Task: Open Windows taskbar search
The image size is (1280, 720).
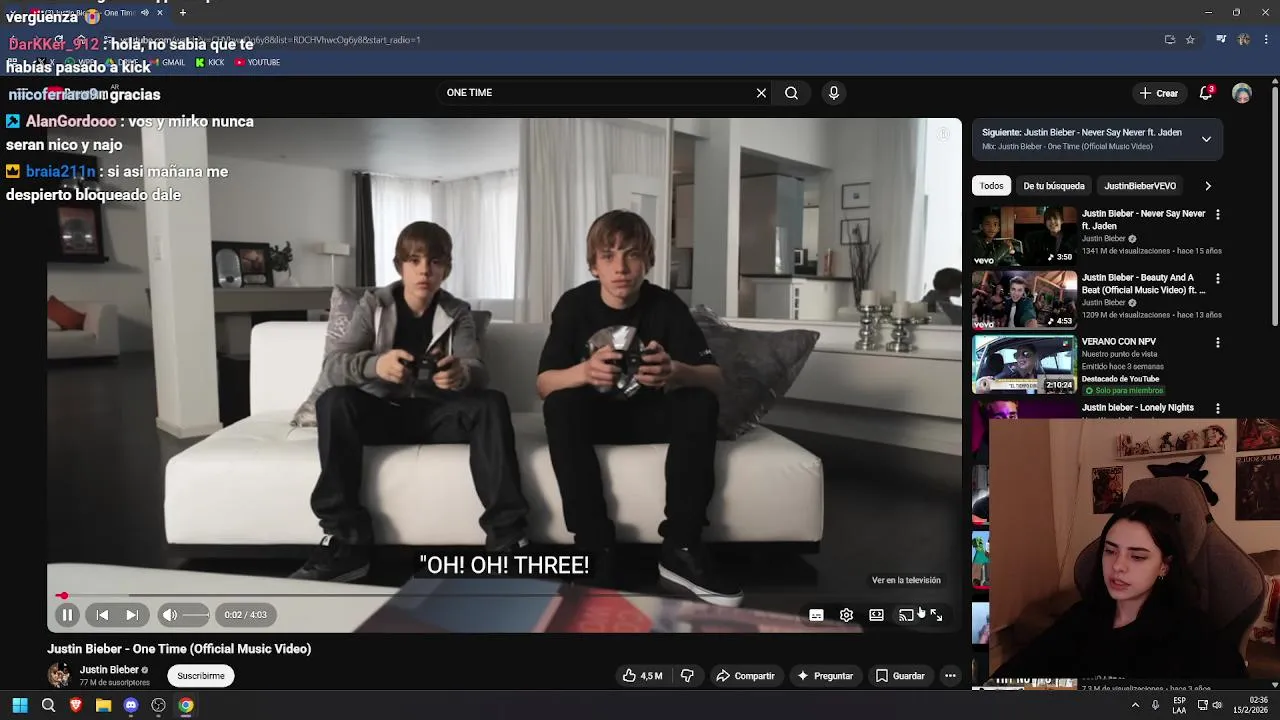Action: coord(48,705)
